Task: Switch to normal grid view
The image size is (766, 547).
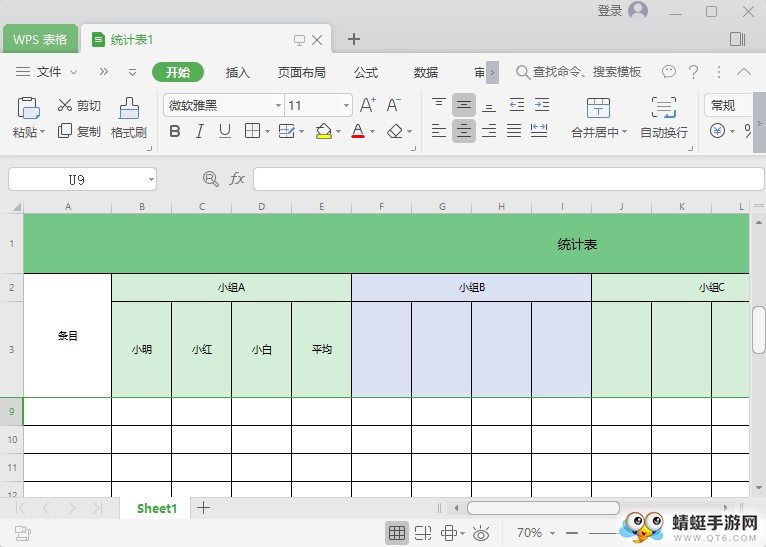Action: pyautogui.click(x=397, y=533)
